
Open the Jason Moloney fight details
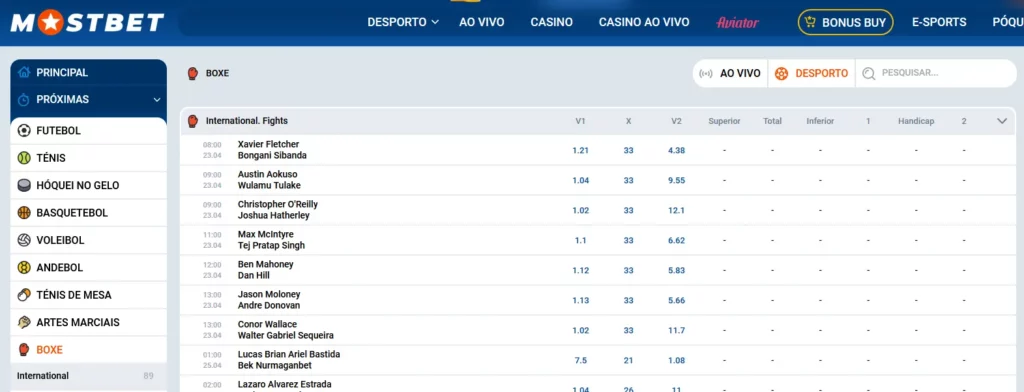[269, 300]
